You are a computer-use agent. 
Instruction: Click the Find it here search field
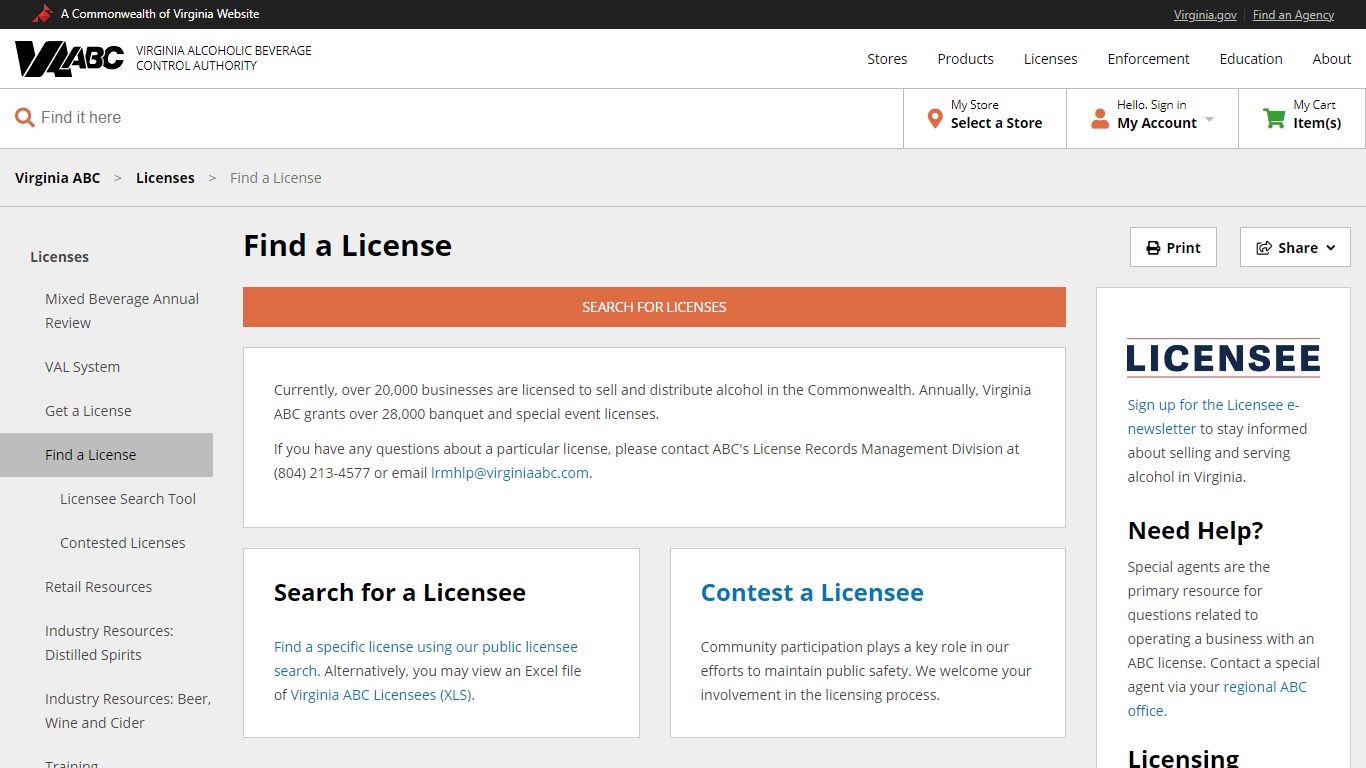click(x=451, y=118)
